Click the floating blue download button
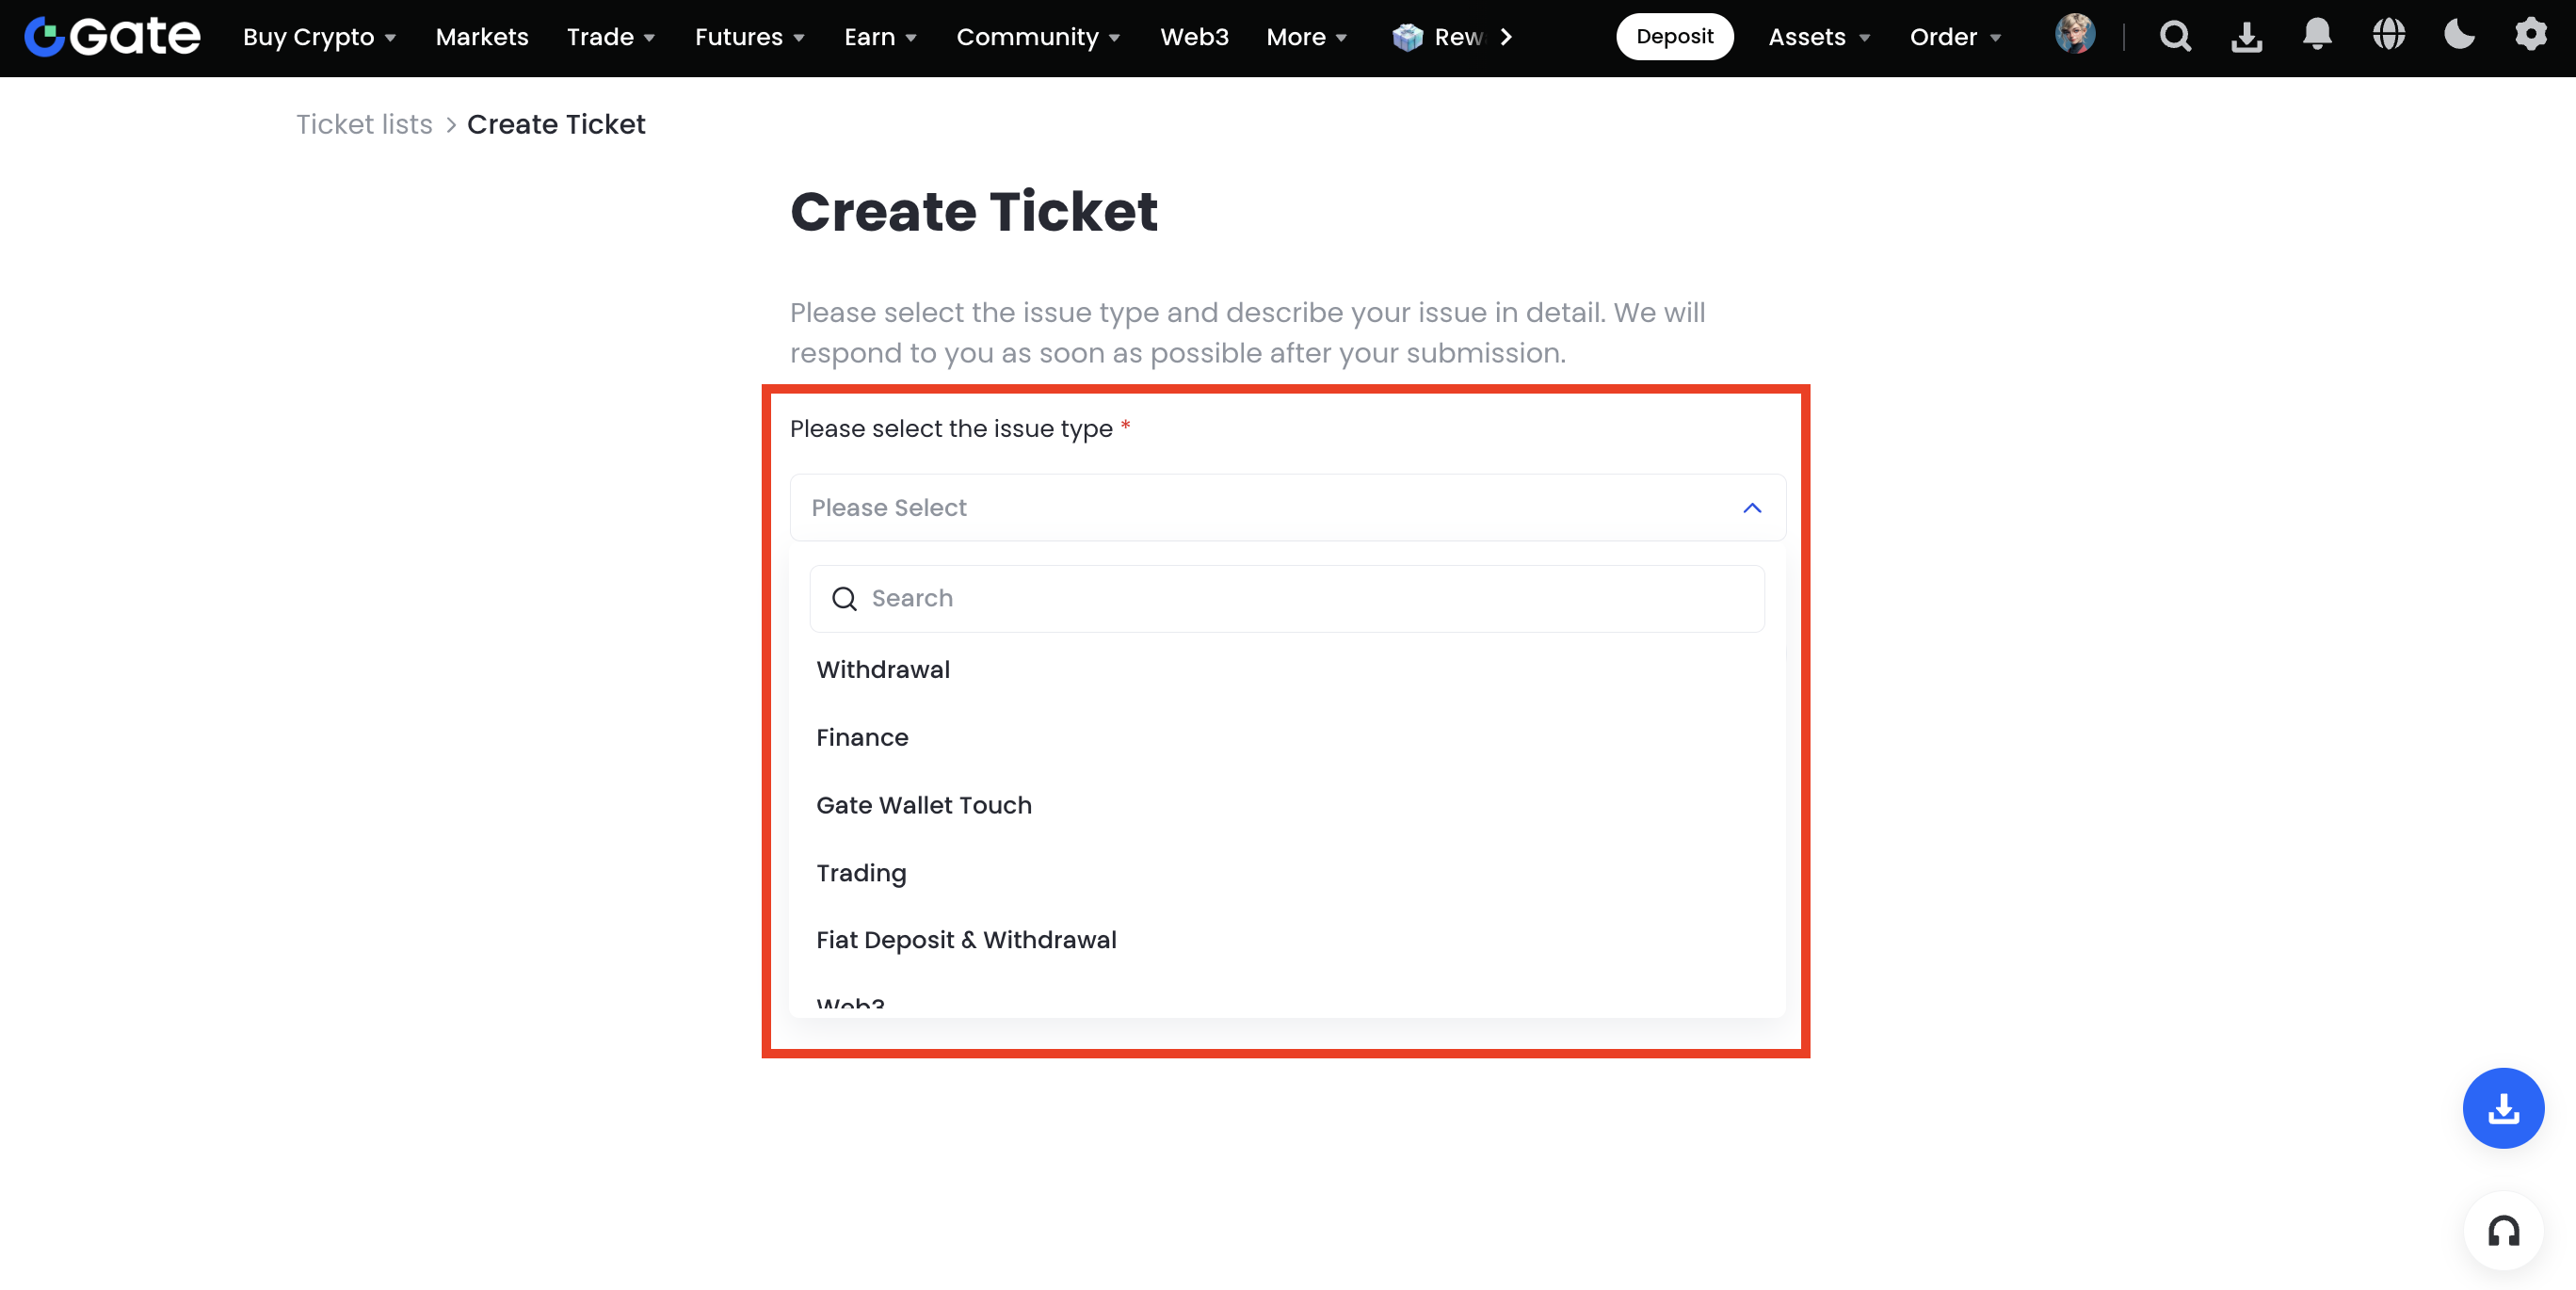 (2502, 1108)
